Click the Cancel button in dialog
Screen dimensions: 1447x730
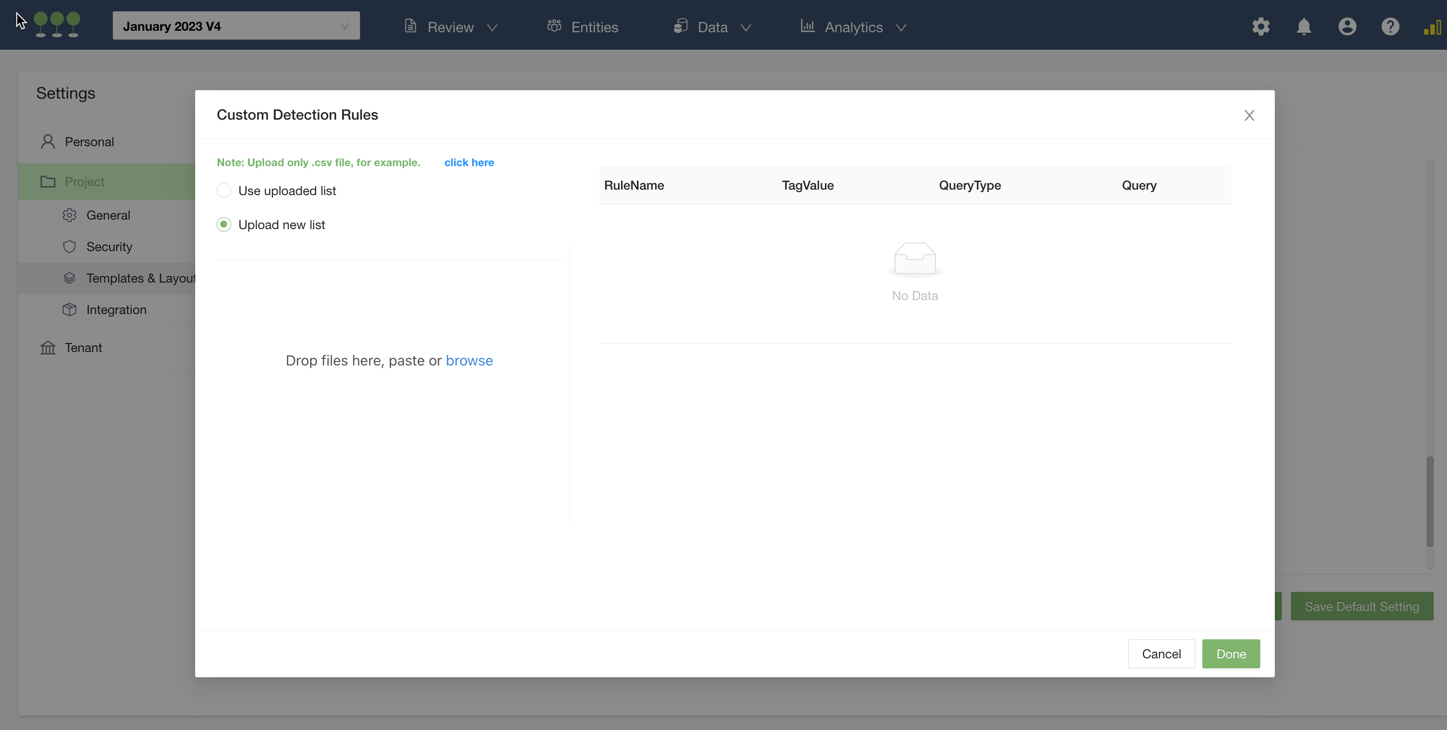(1161, 654)
